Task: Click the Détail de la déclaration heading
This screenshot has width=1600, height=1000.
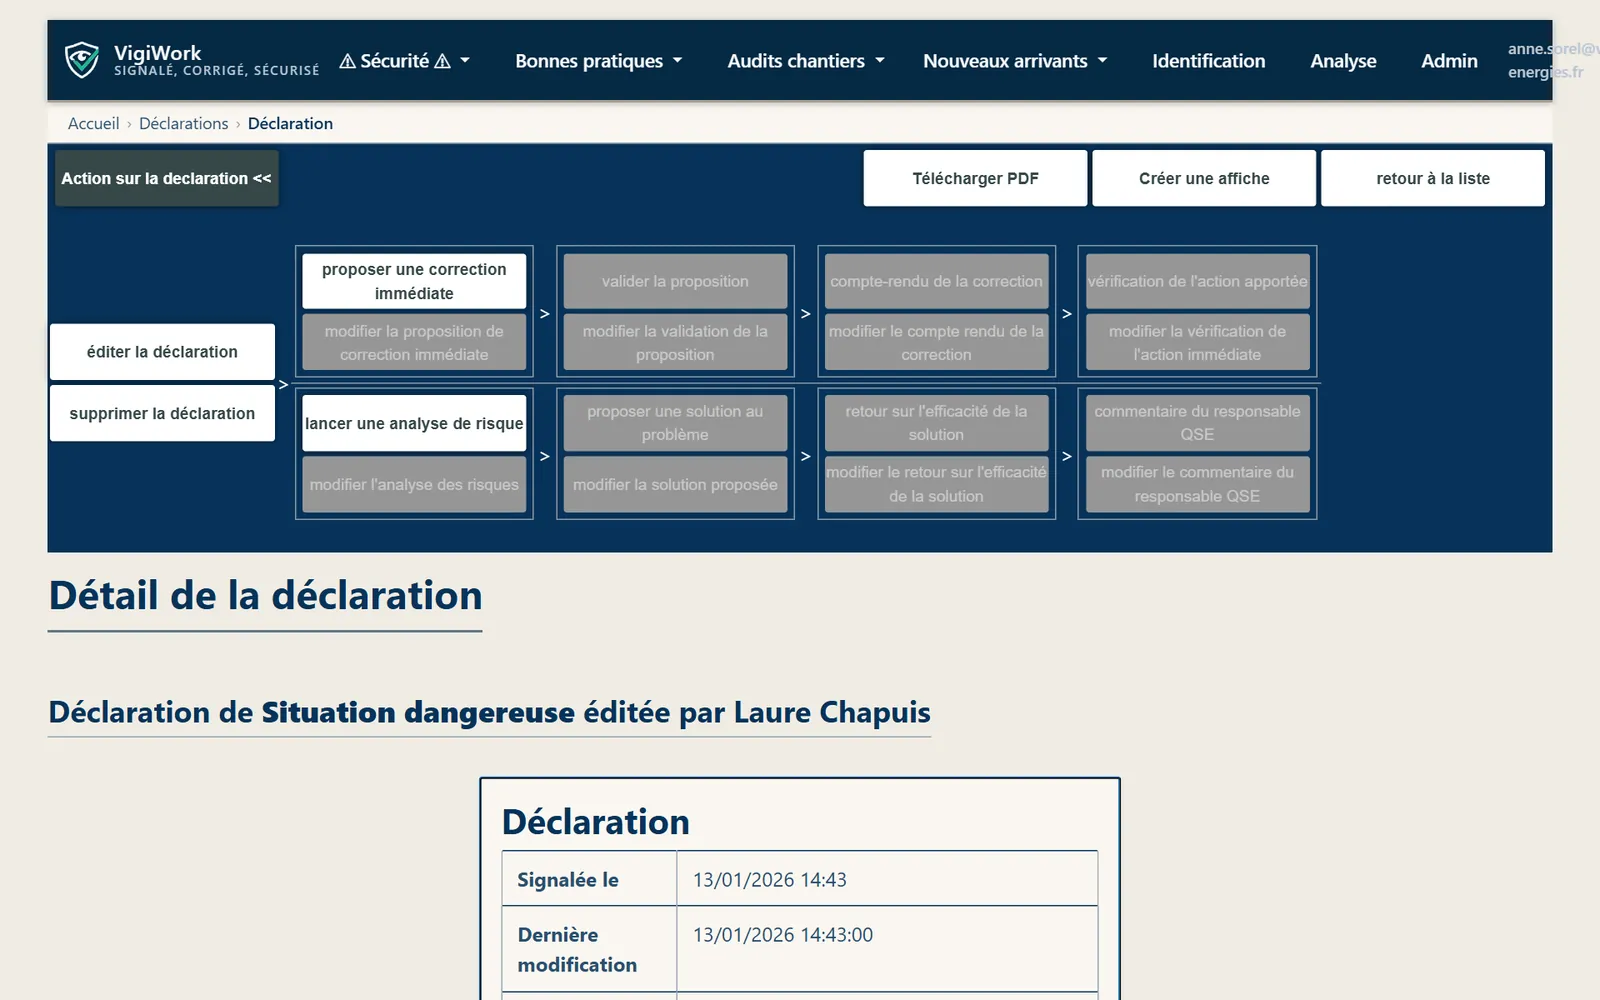Action: tap(265, 596)
